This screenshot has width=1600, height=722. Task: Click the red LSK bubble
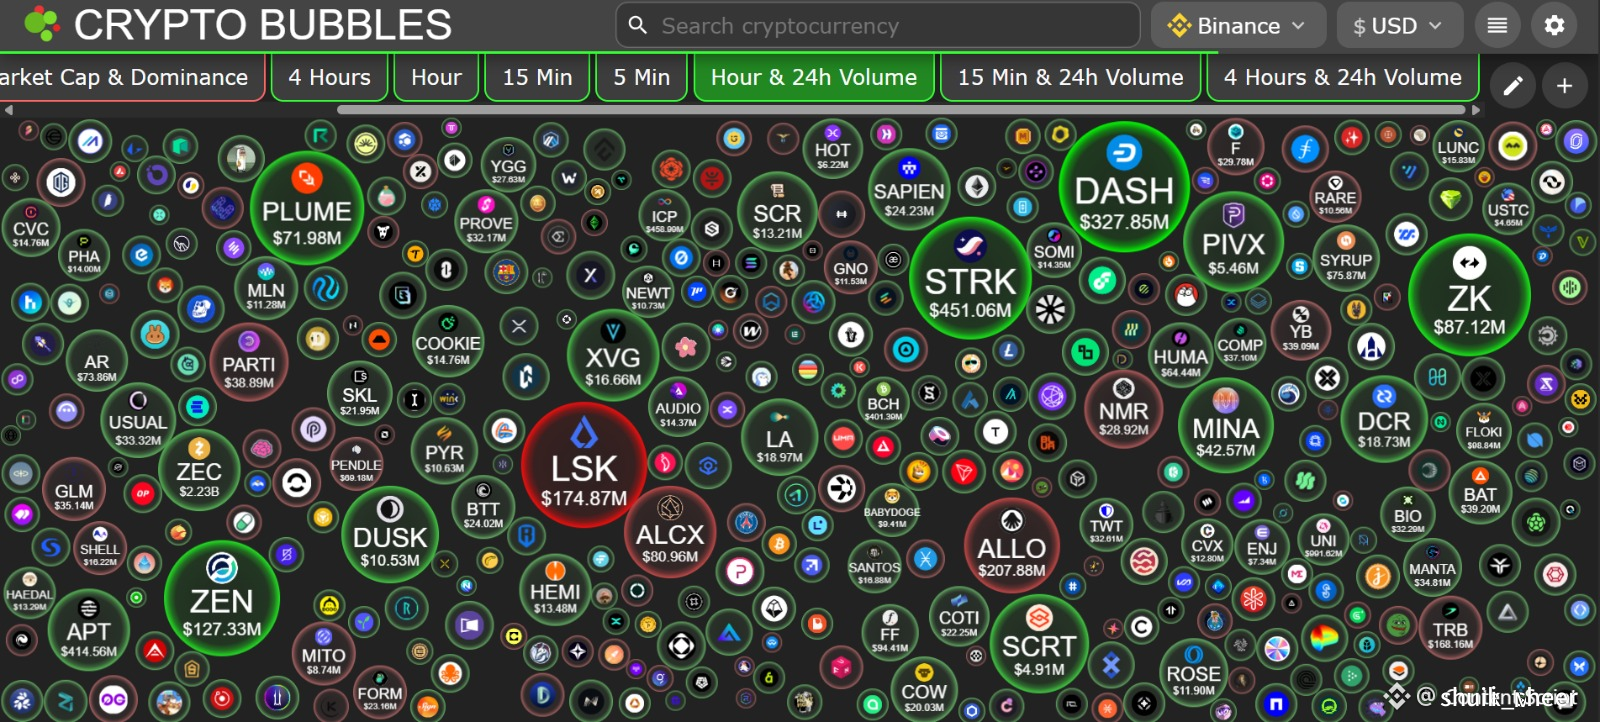[x=584, y=466]
